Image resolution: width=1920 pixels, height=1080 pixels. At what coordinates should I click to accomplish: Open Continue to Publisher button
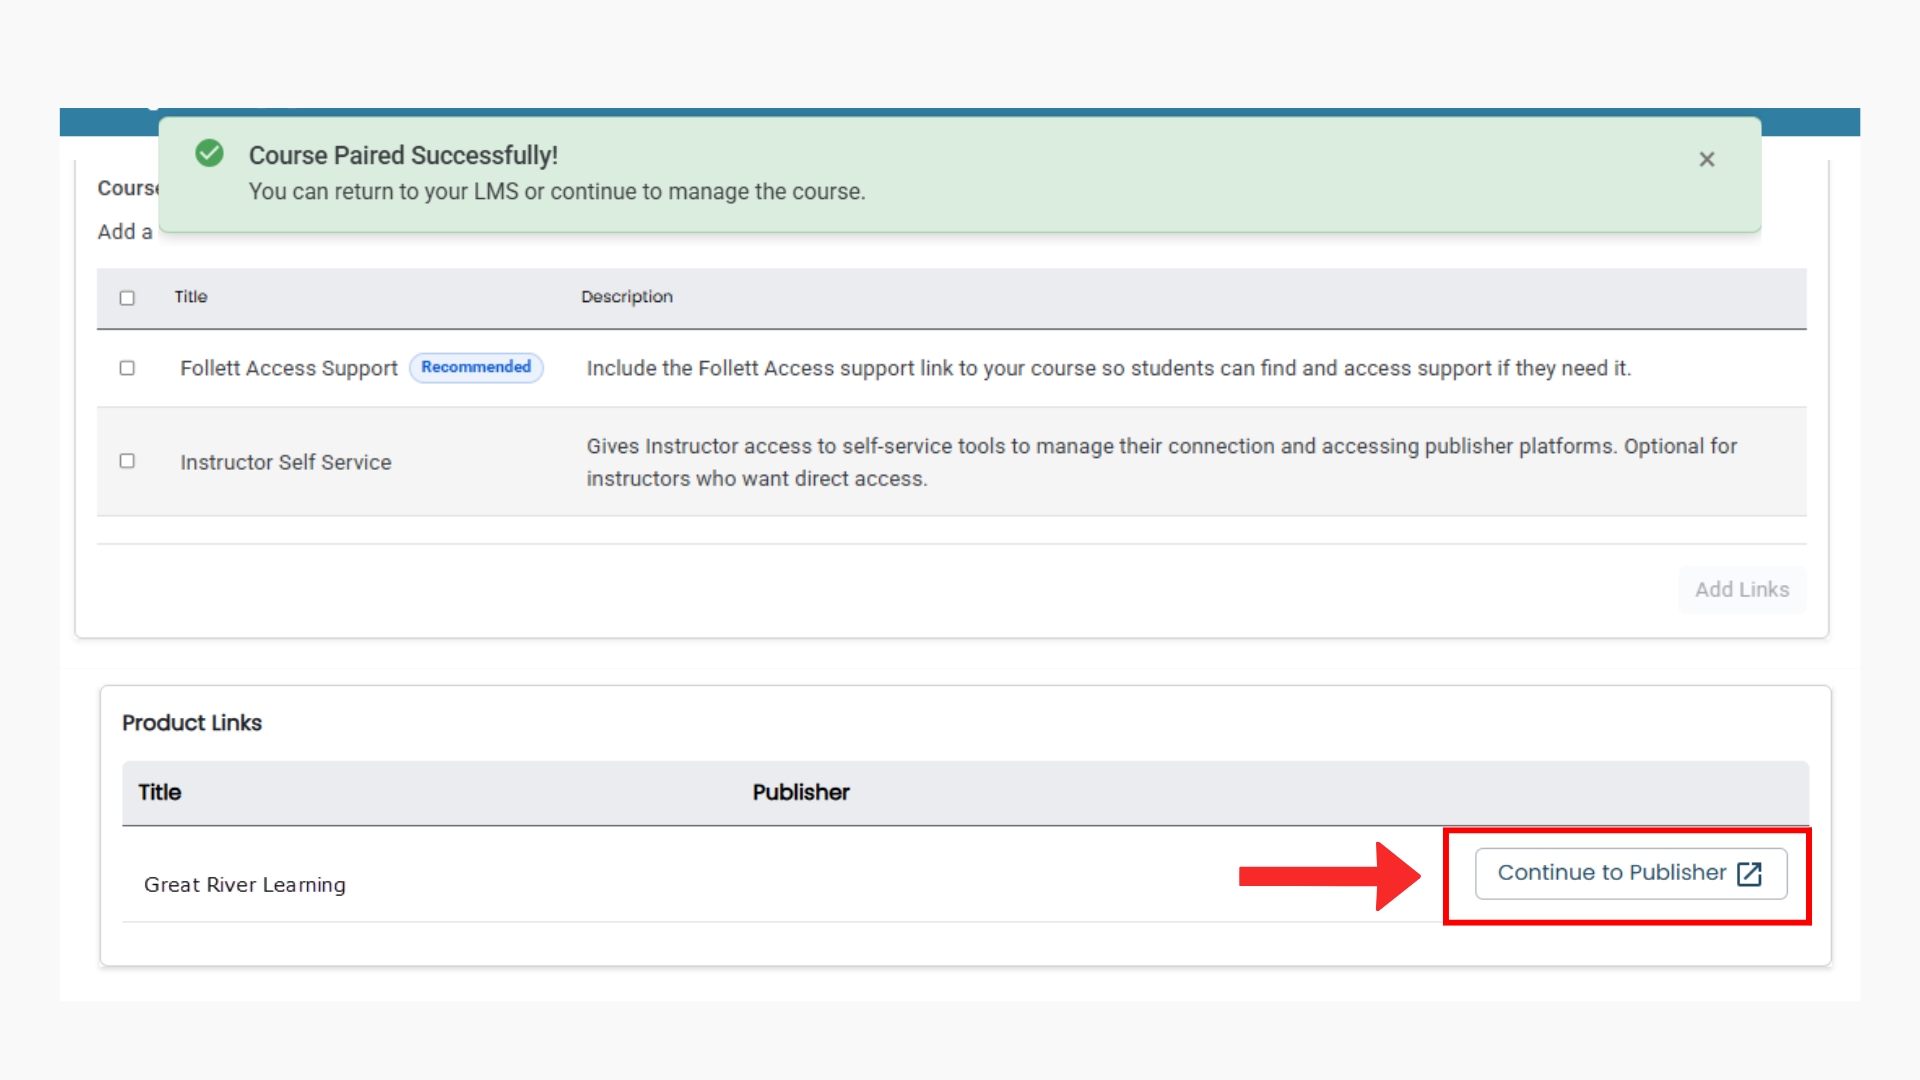1630,873
